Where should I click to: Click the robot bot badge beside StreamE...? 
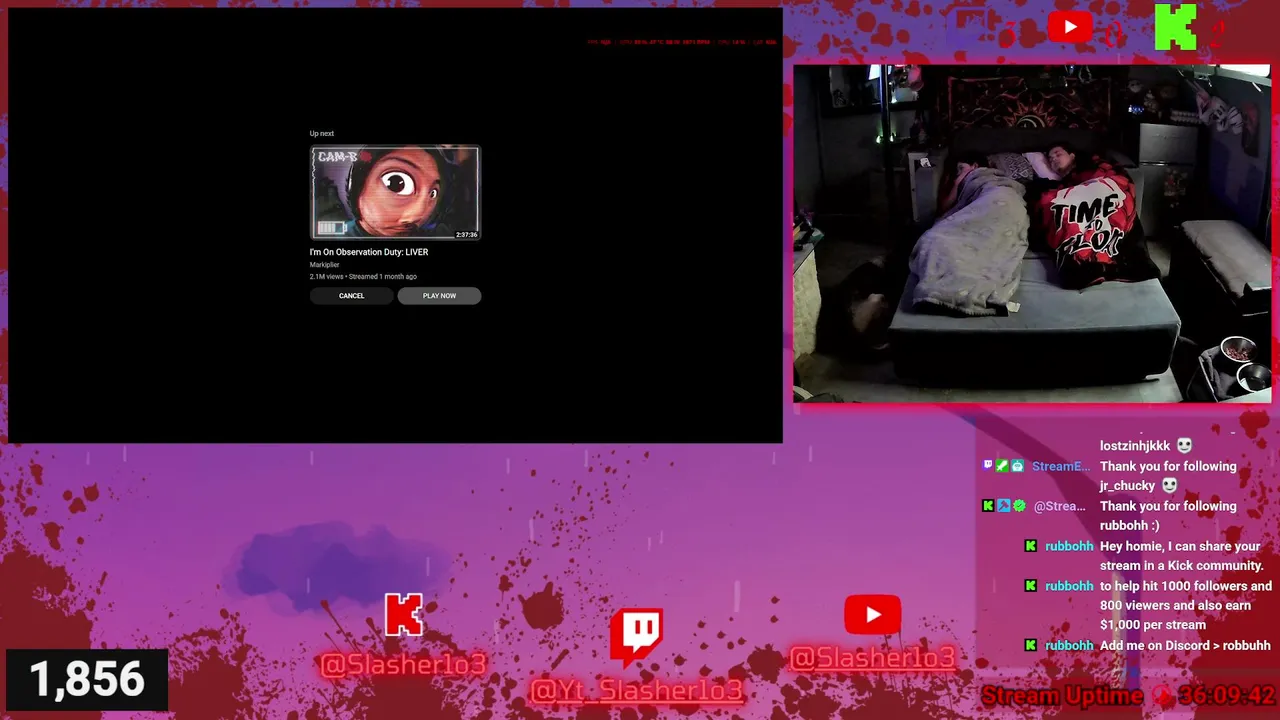click(1017, 466)
